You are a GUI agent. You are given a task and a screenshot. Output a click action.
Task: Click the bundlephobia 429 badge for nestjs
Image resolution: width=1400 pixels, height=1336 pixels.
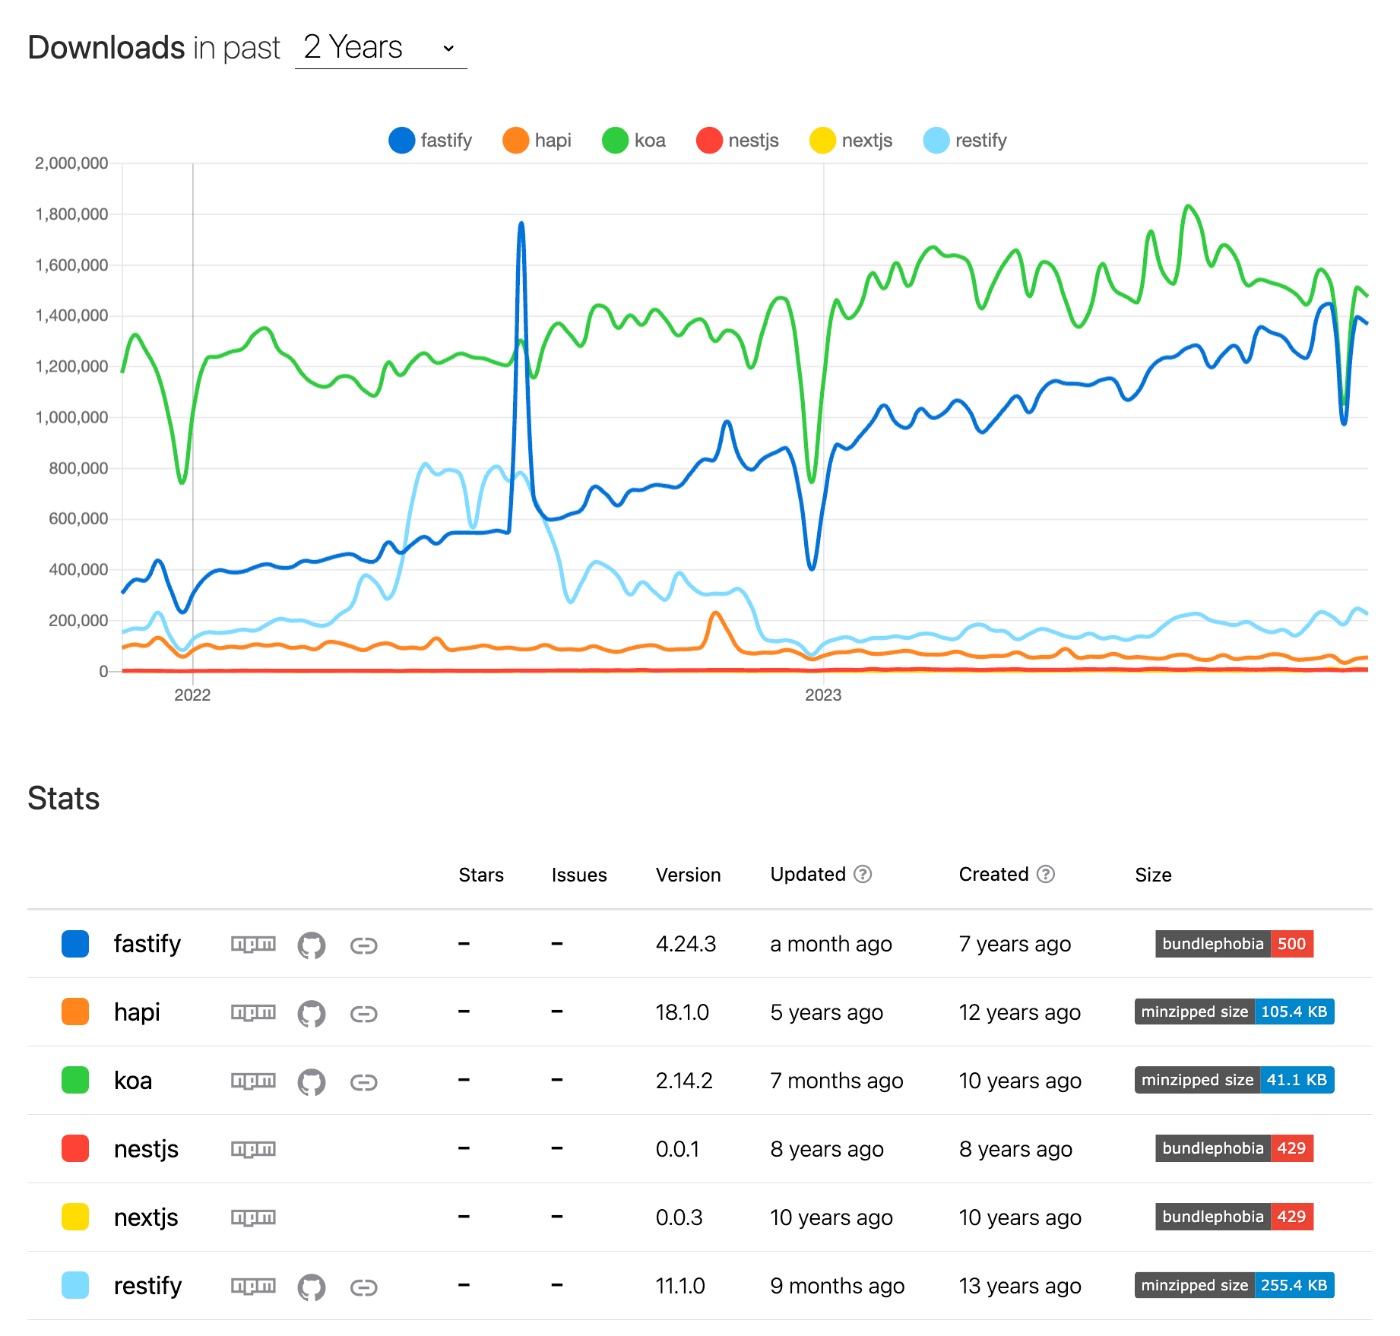1234,1148
